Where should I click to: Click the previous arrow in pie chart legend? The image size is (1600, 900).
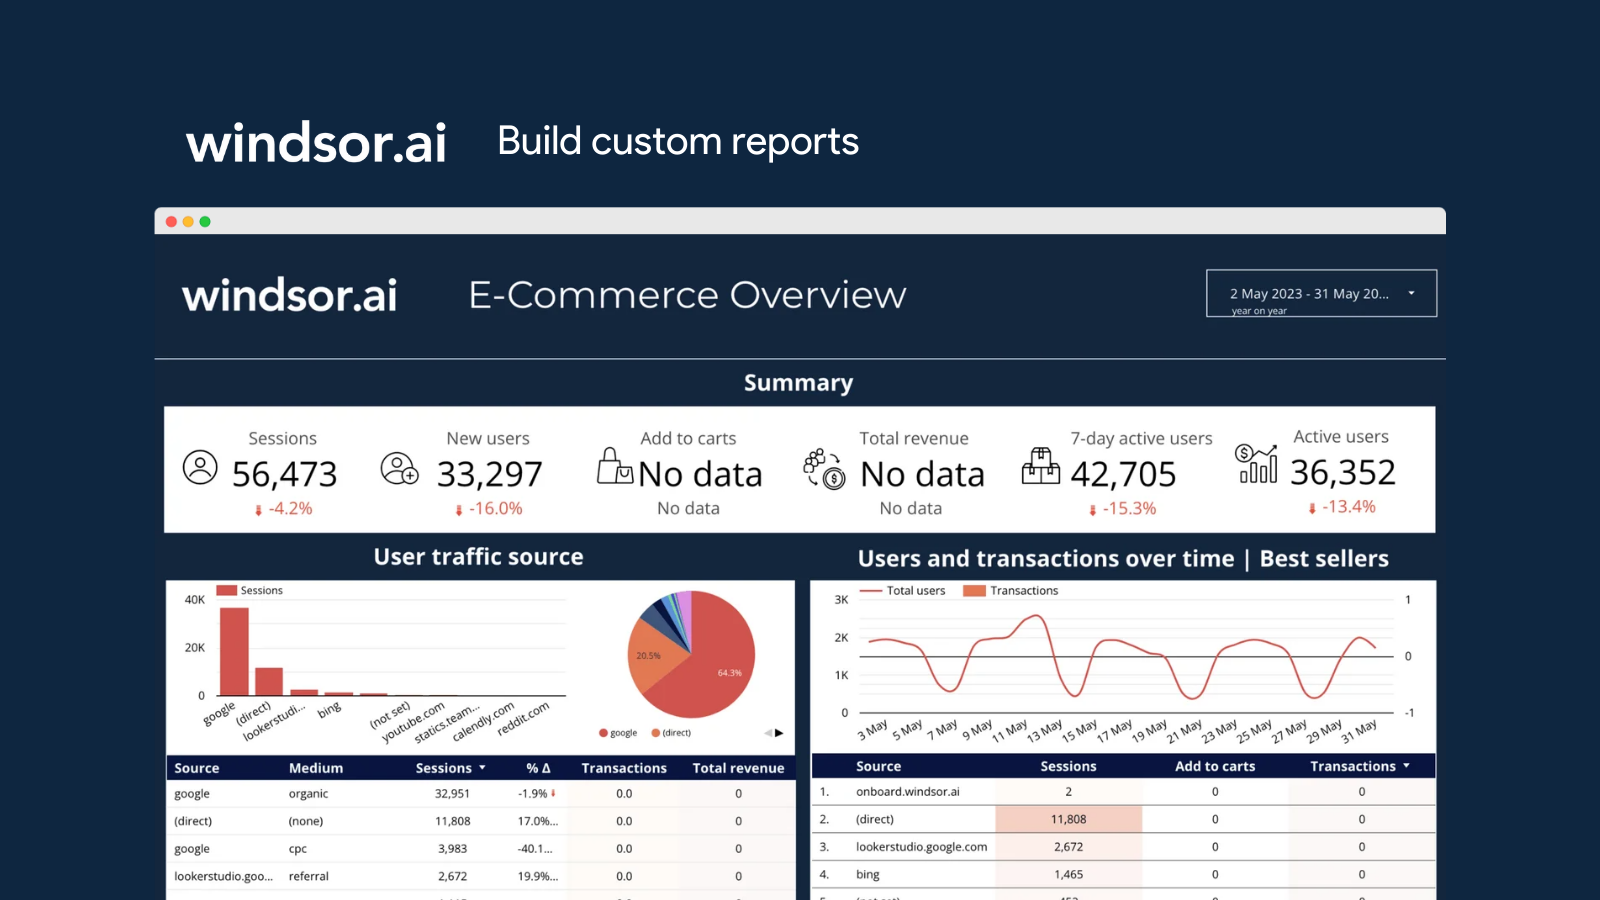768,733
